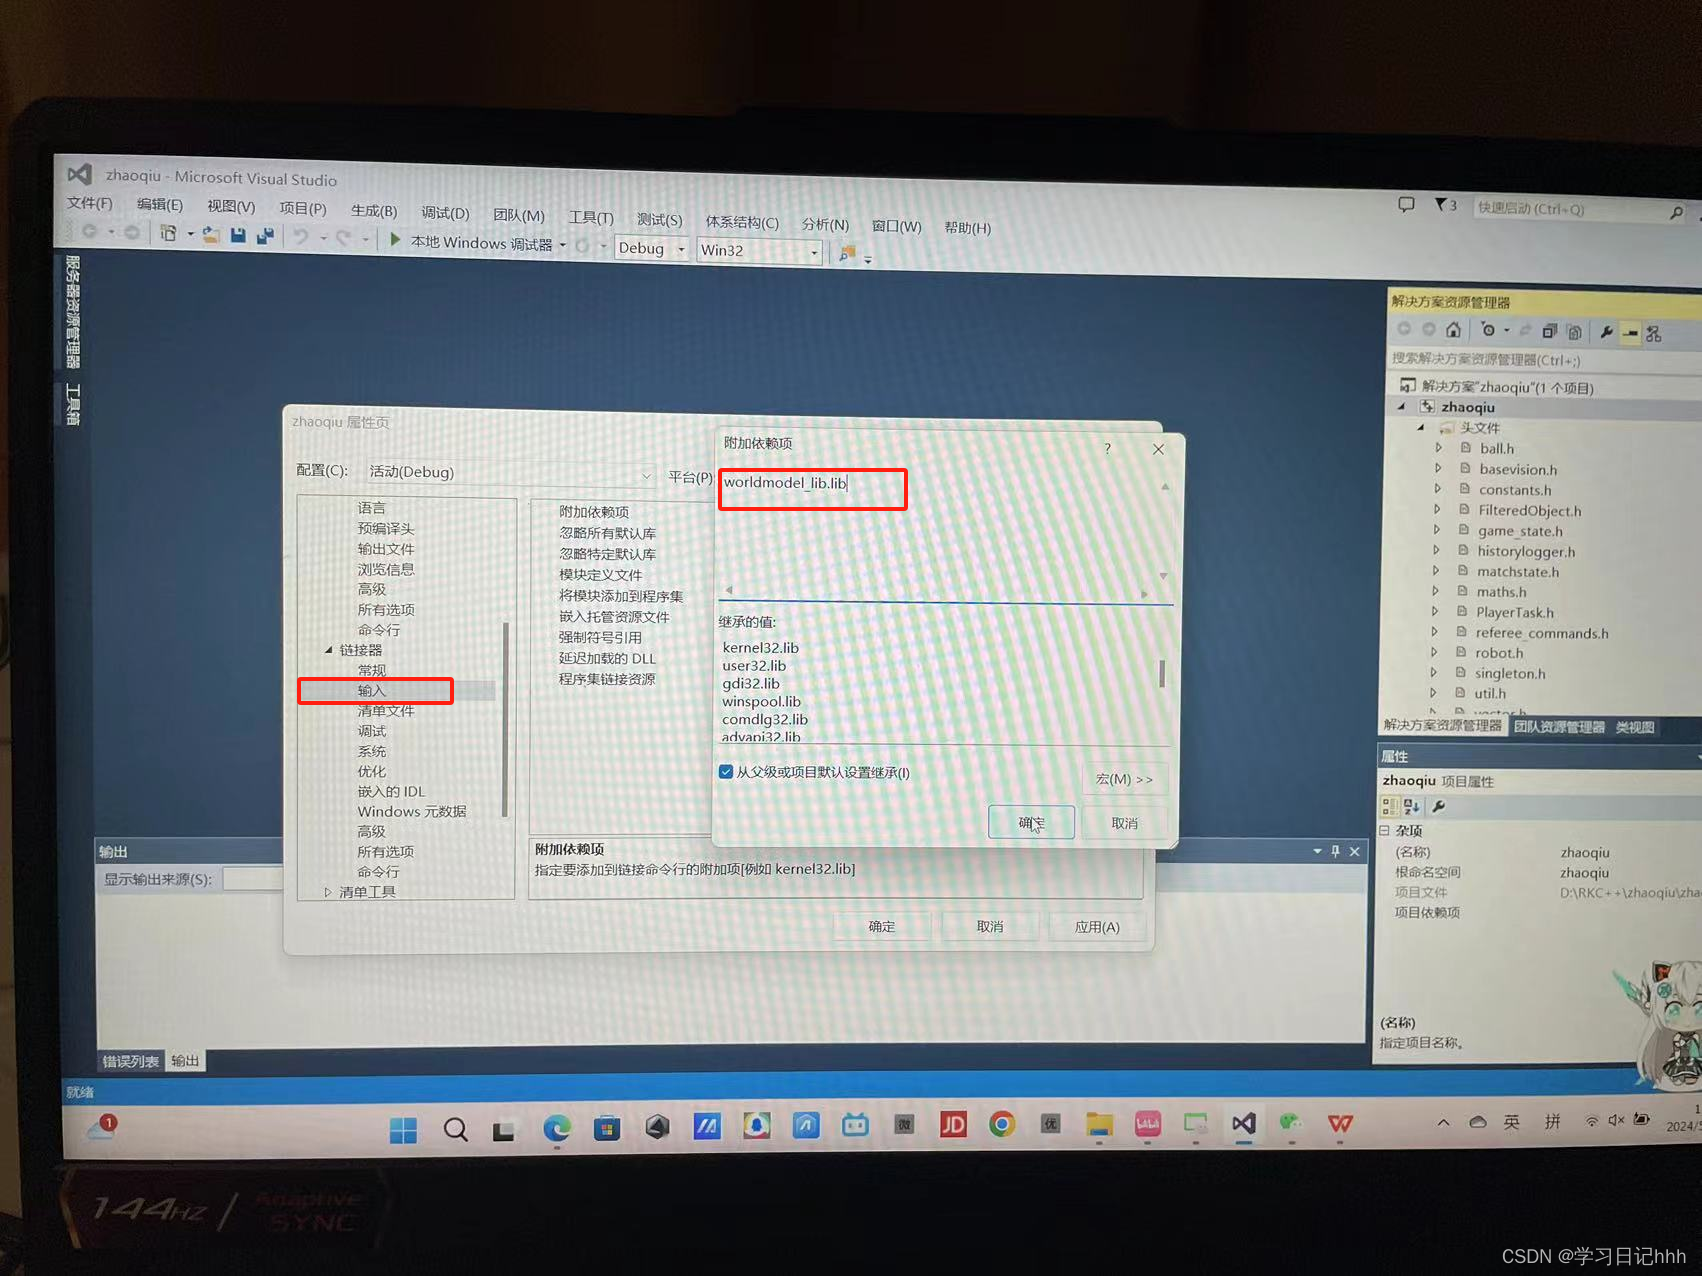Open Microsoft Edge from the taskbar
1702x1276 pixels.
[557, 1128]
